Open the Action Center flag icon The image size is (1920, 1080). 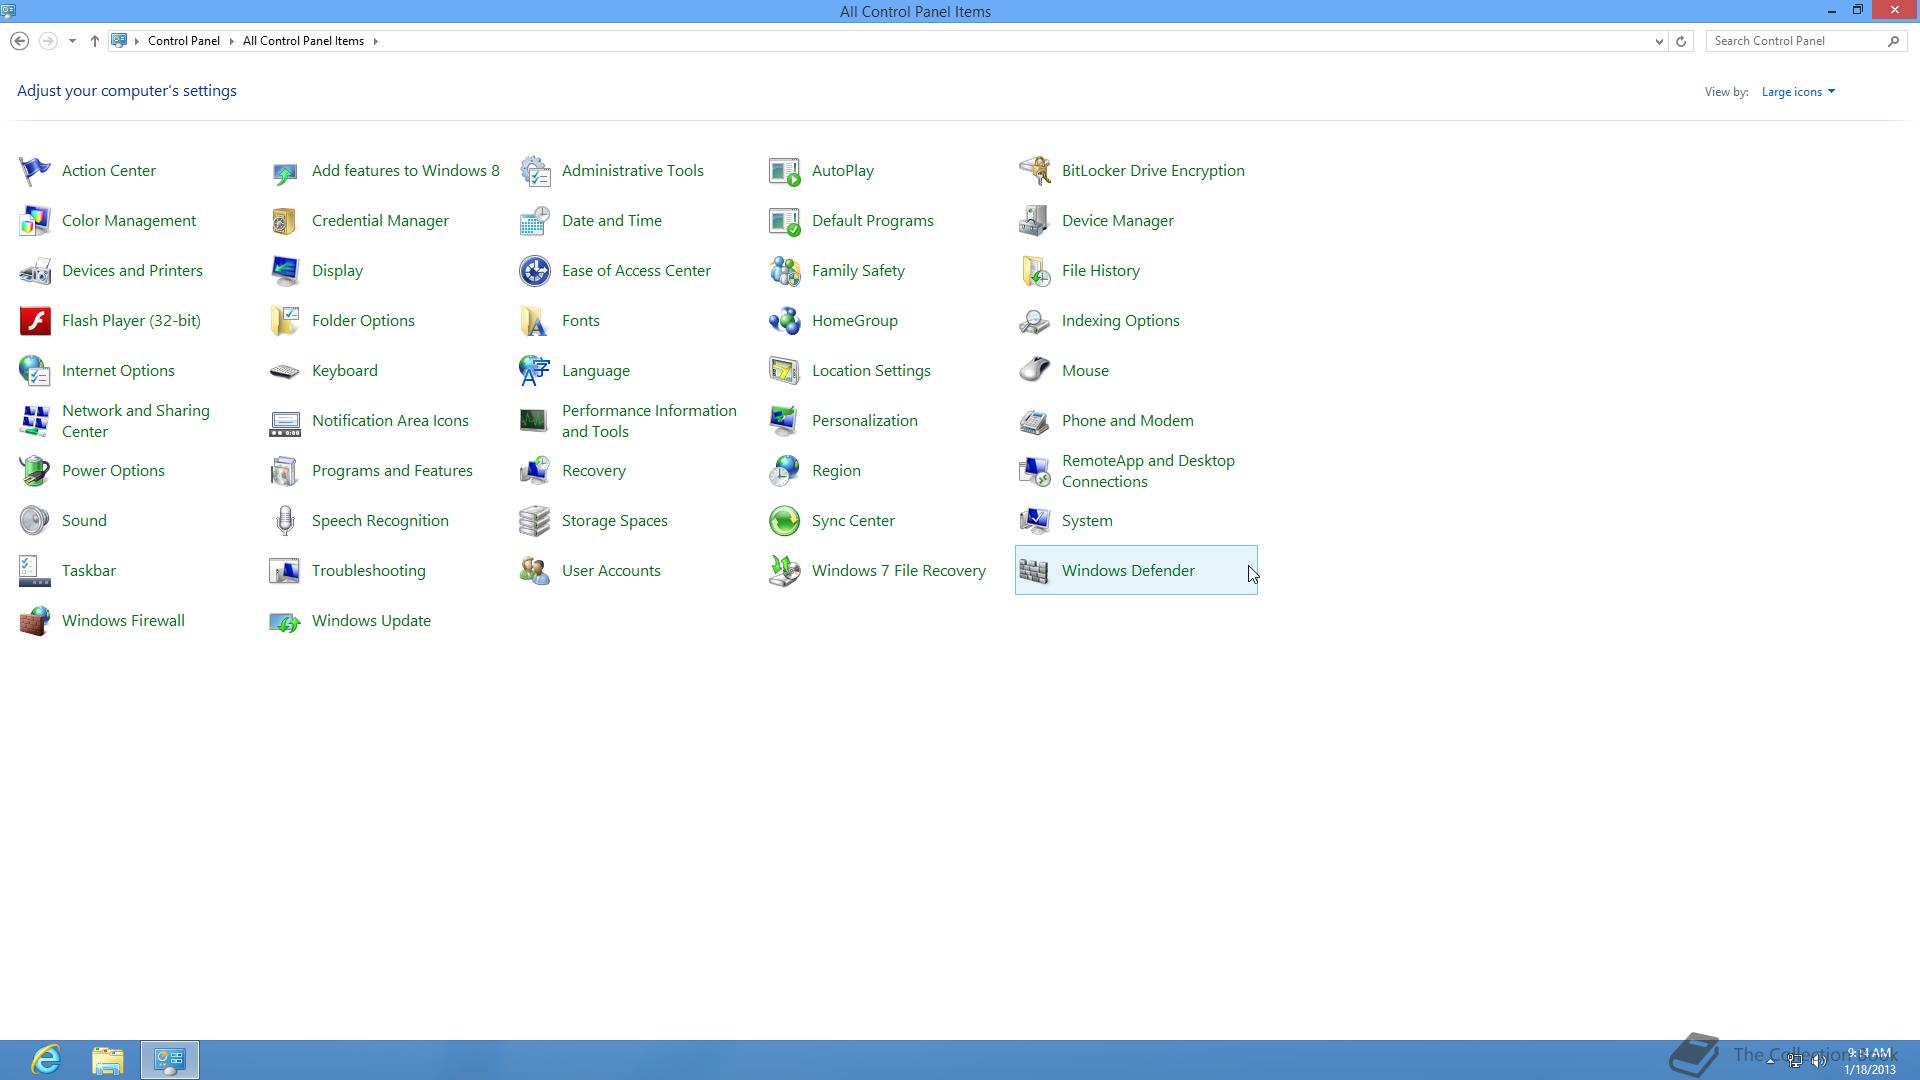tap(35, 171)
